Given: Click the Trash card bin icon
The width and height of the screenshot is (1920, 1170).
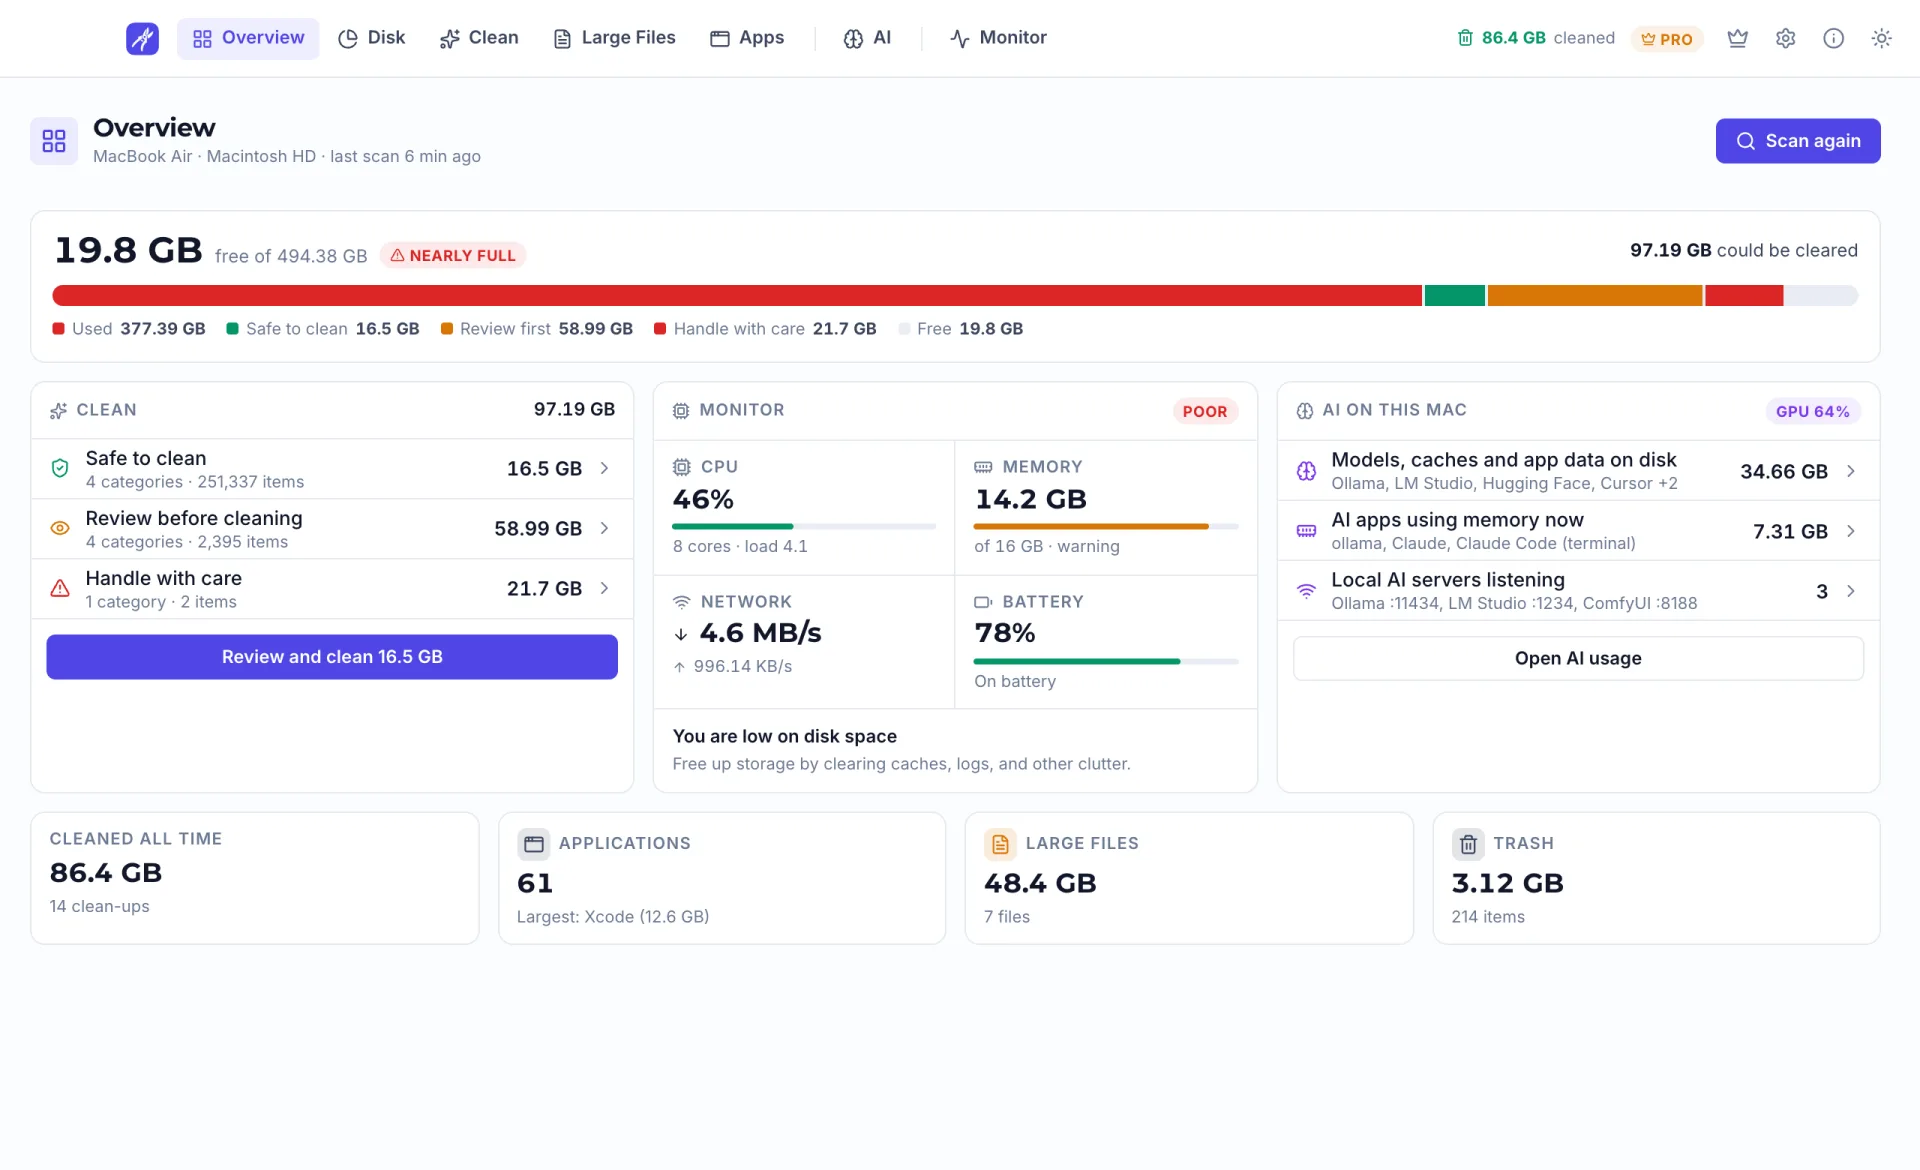Looking at the screenshot, I should click(x=1468, y=844).
